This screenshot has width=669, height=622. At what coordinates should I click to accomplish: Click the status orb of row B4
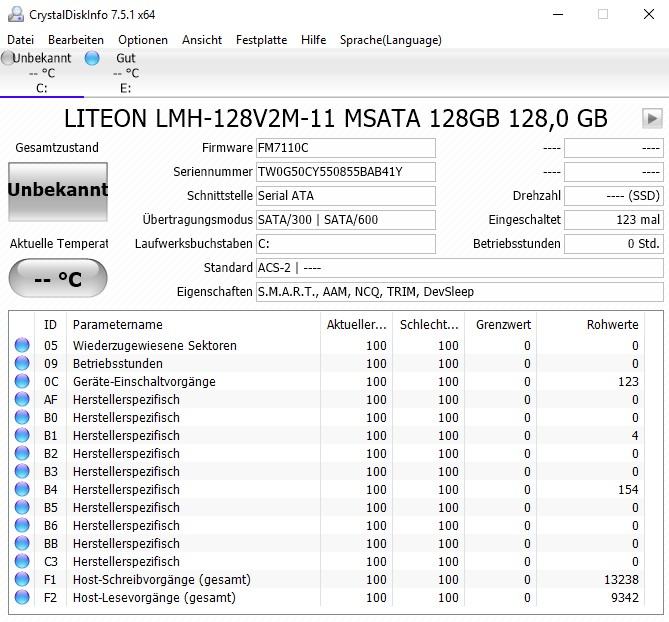[x=22, y=489]
